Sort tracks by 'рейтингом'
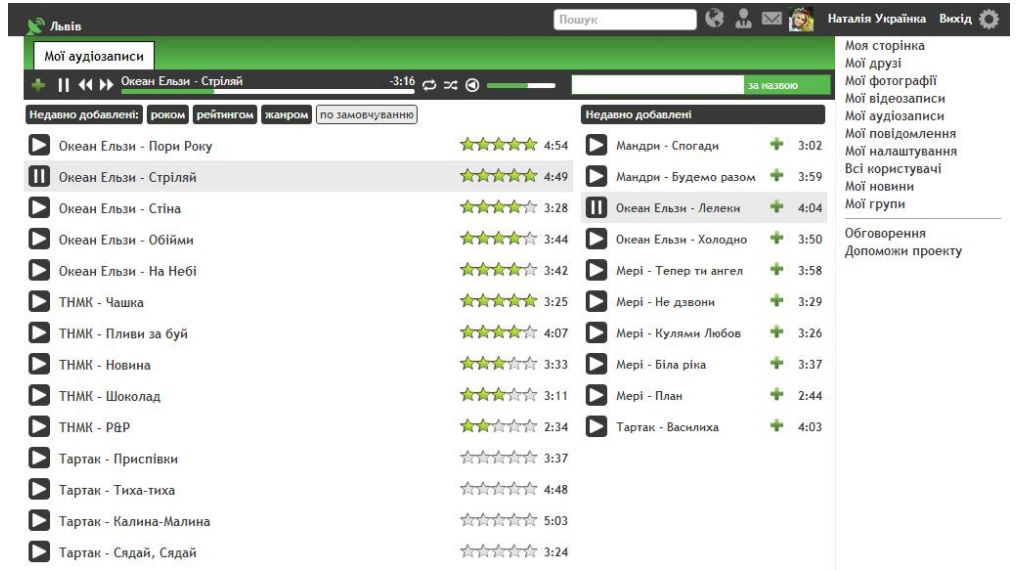 pyautogui.click(x=225, y=115)
